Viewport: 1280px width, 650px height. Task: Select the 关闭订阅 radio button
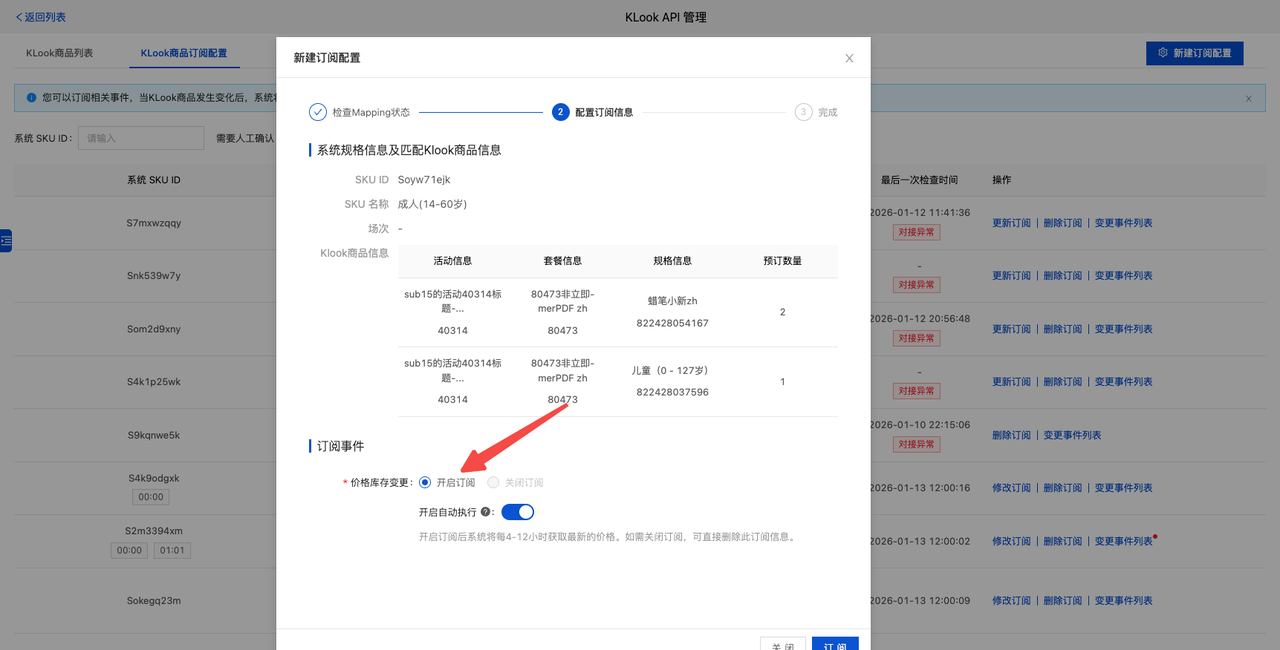click(492, 482)
